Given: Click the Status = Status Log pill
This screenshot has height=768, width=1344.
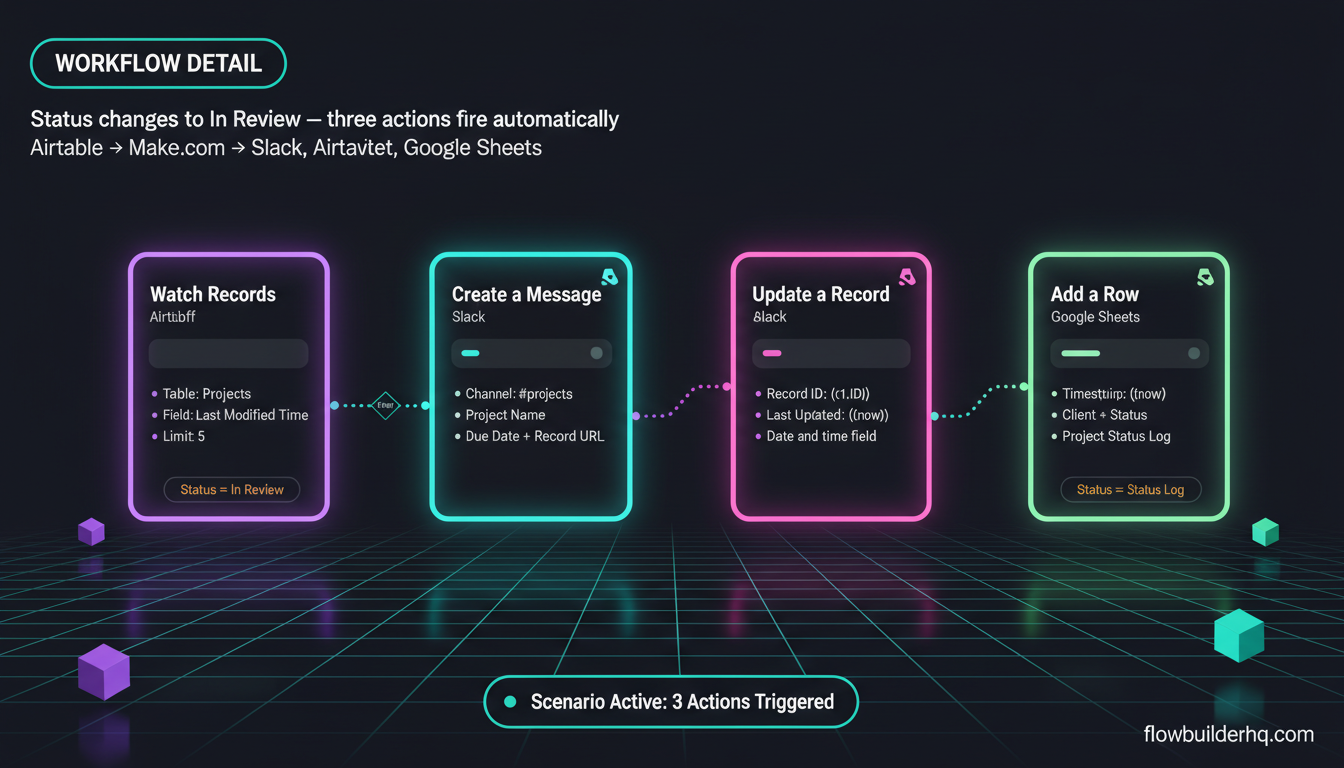Looking at the screenshot, I should coord(1130,489).
